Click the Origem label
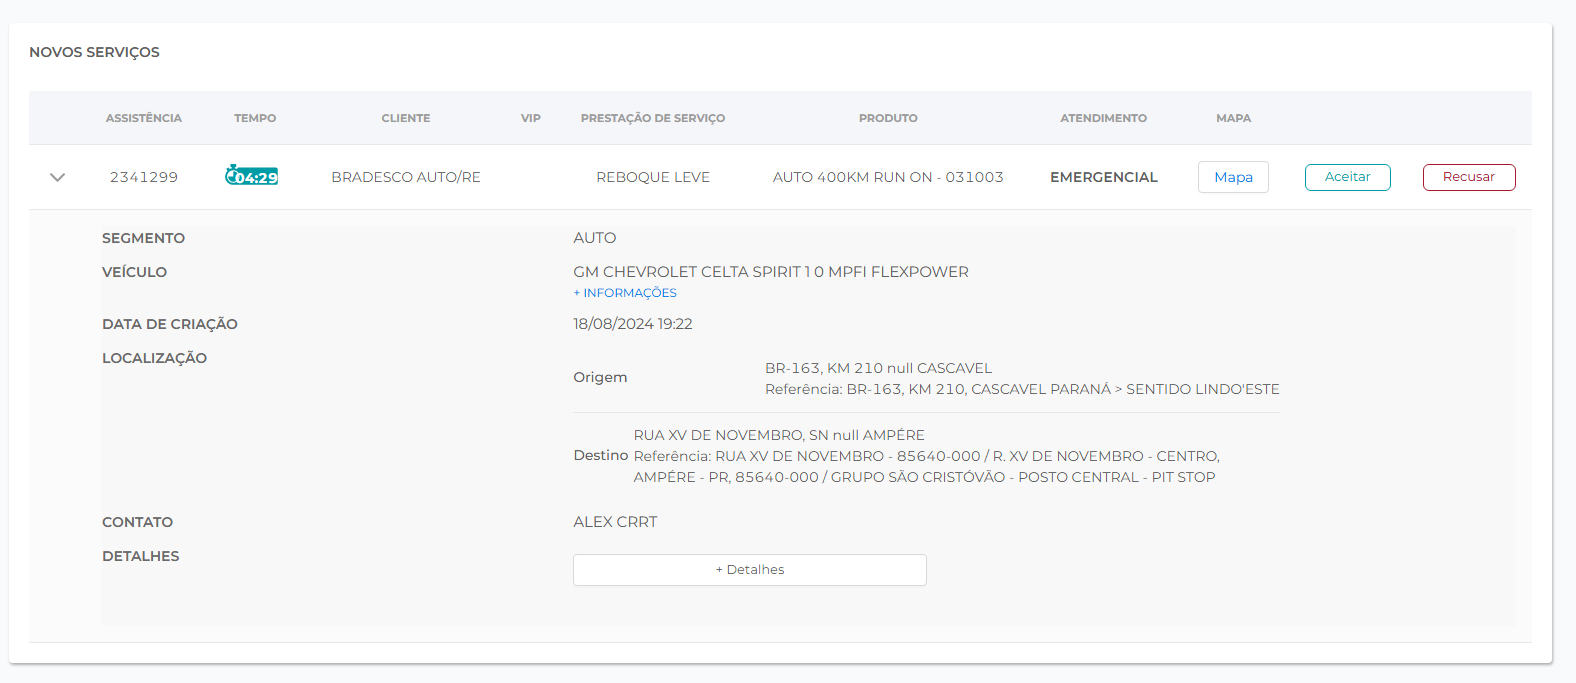 pos(600,377)
